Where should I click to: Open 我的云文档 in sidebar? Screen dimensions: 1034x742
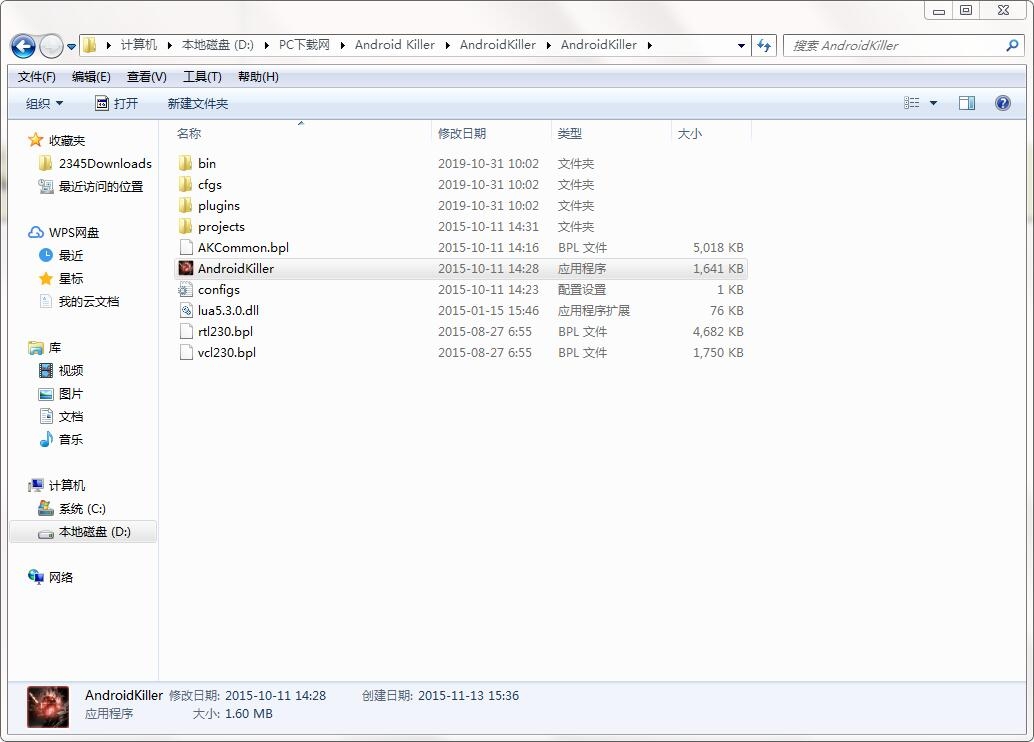click(x=79, y=301)
